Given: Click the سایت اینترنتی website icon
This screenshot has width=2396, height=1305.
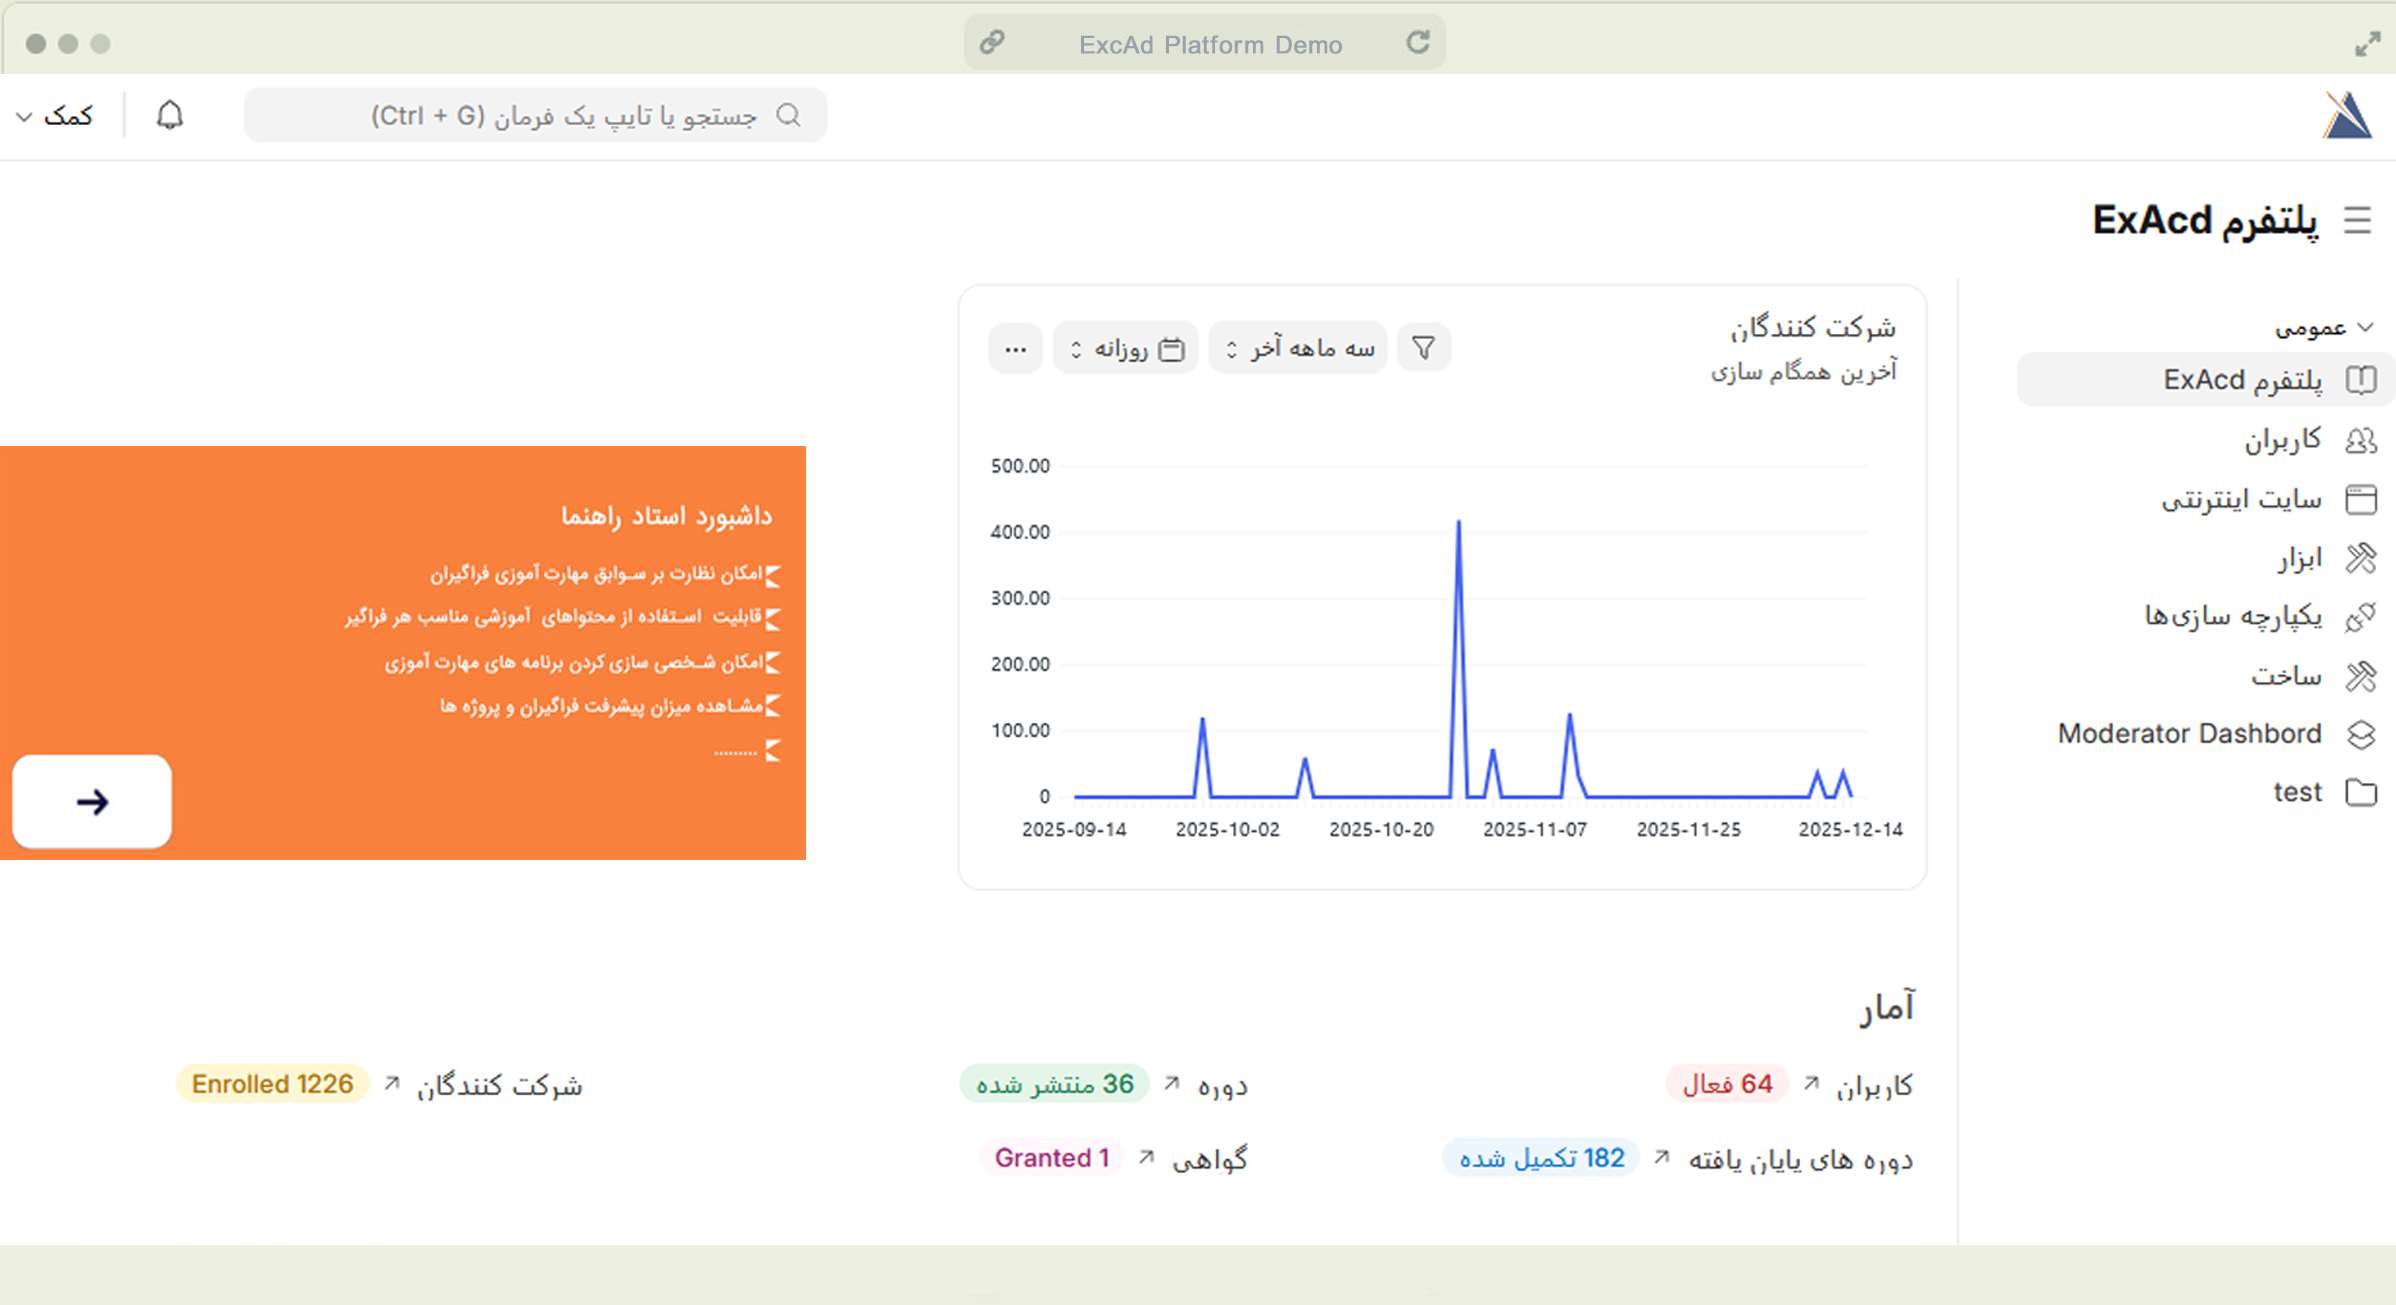Looking at the screenshot, I should pos(2361,498).
